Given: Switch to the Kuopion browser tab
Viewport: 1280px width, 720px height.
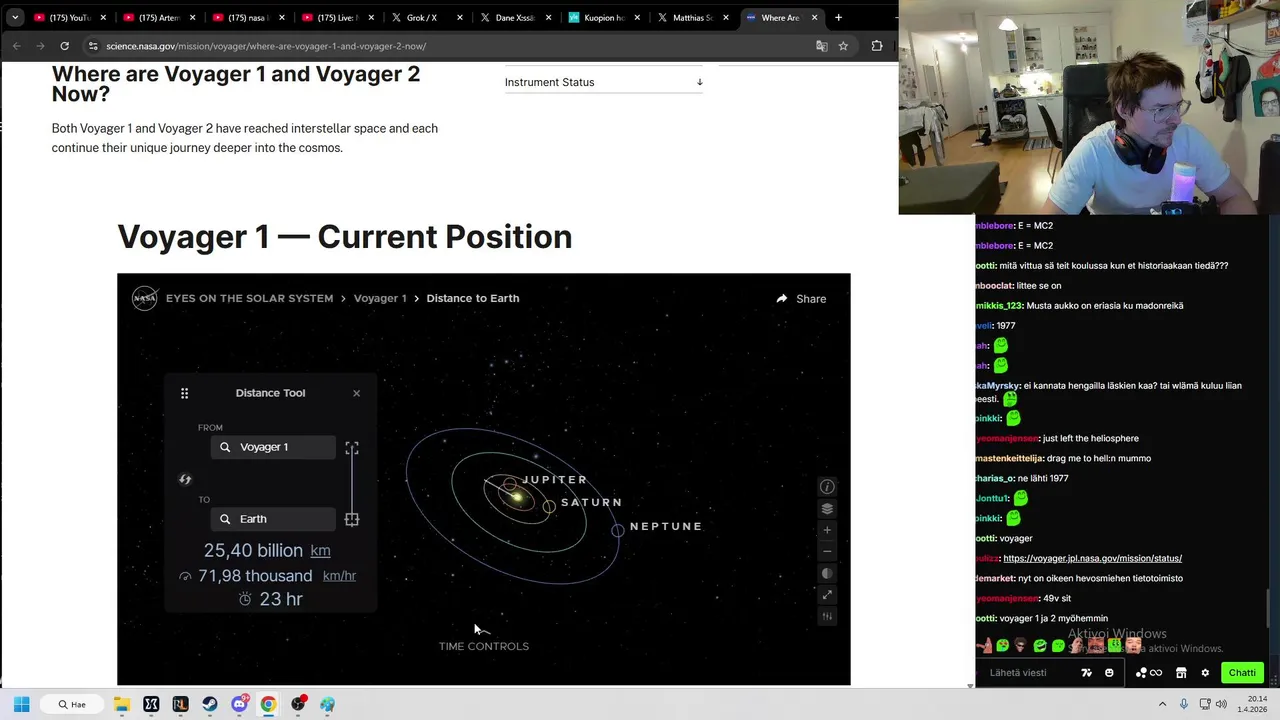Looking at the screenshot, I should click(x=603, y=17).
